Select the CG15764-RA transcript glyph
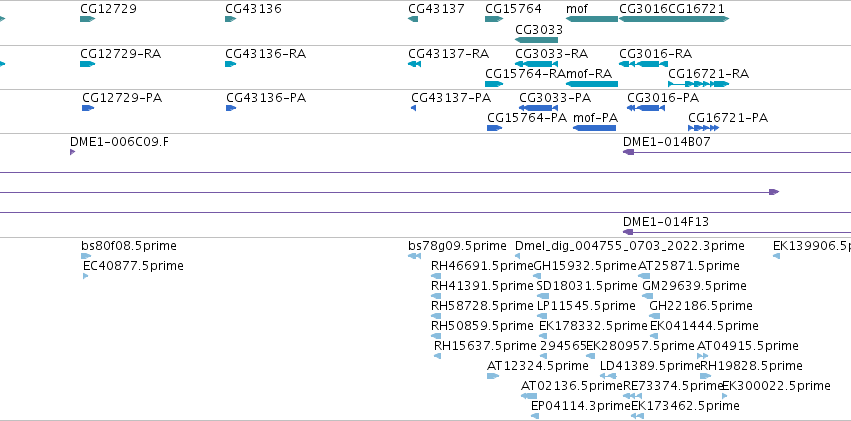851x421 pixels. 494,84
